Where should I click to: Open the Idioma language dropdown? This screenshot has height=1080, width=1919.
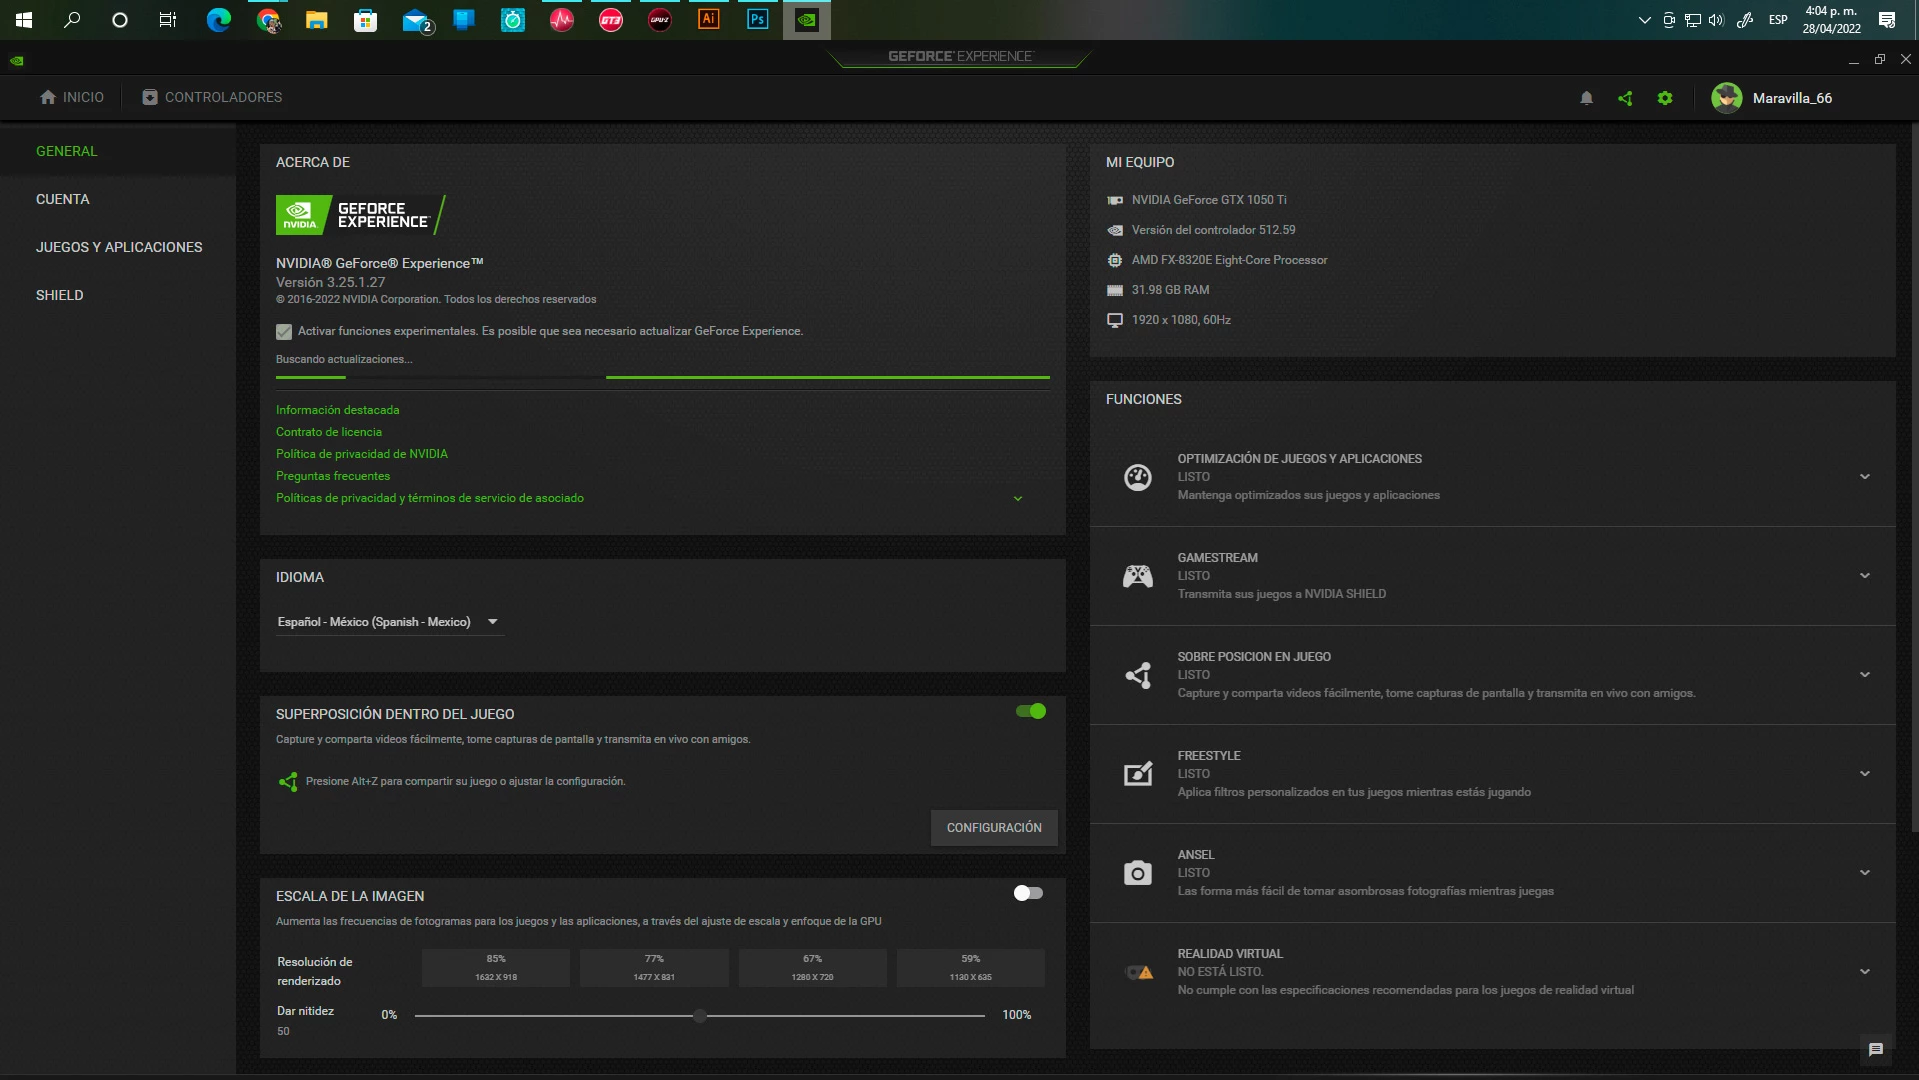click(390, 622)
